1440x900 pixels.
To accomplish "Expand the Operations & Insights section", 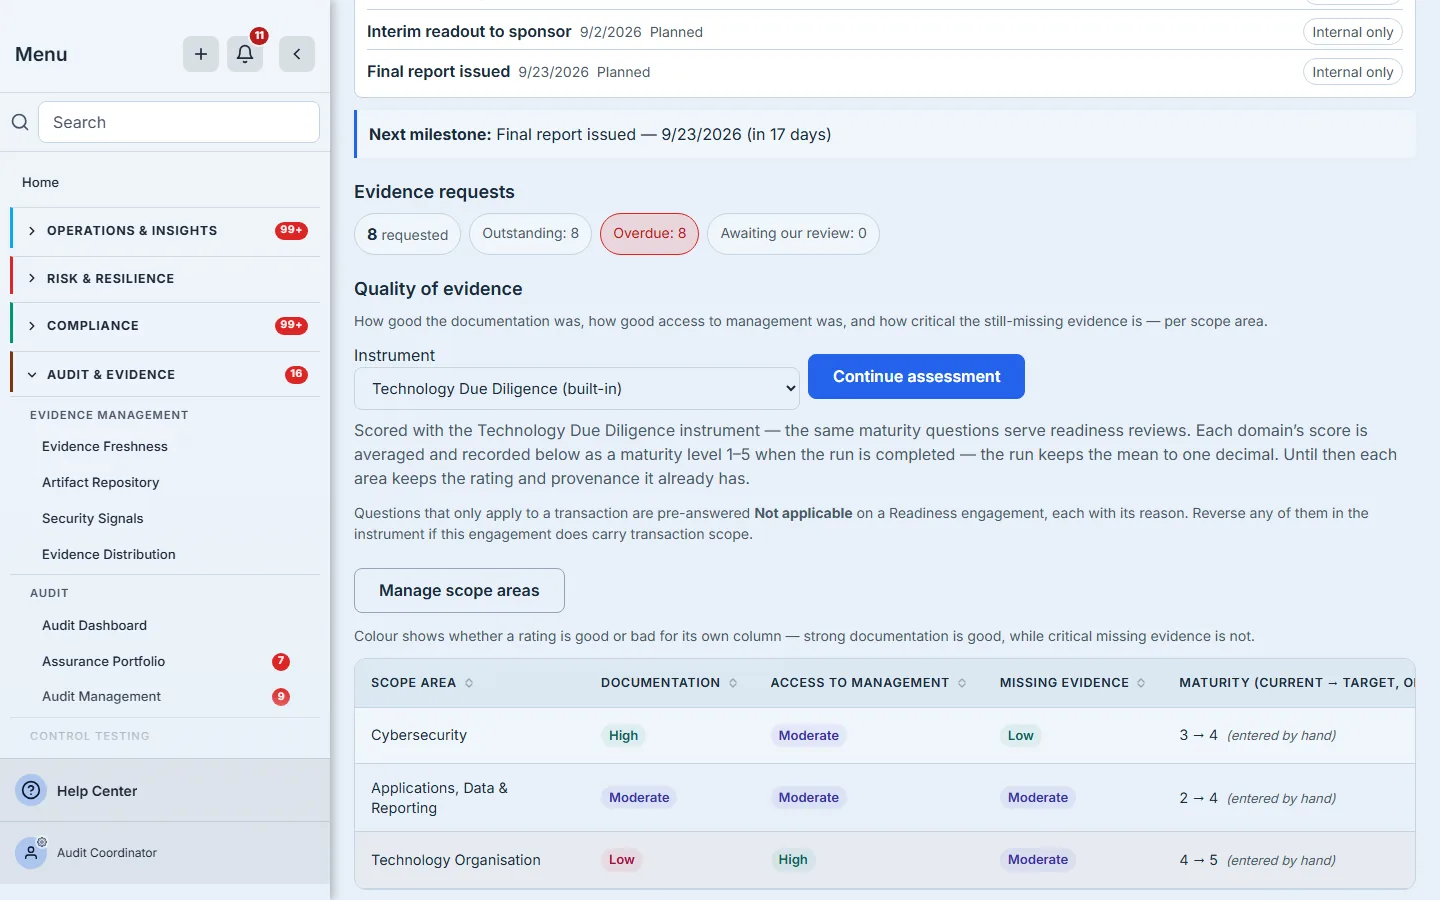I will click(x=165, y=231).
